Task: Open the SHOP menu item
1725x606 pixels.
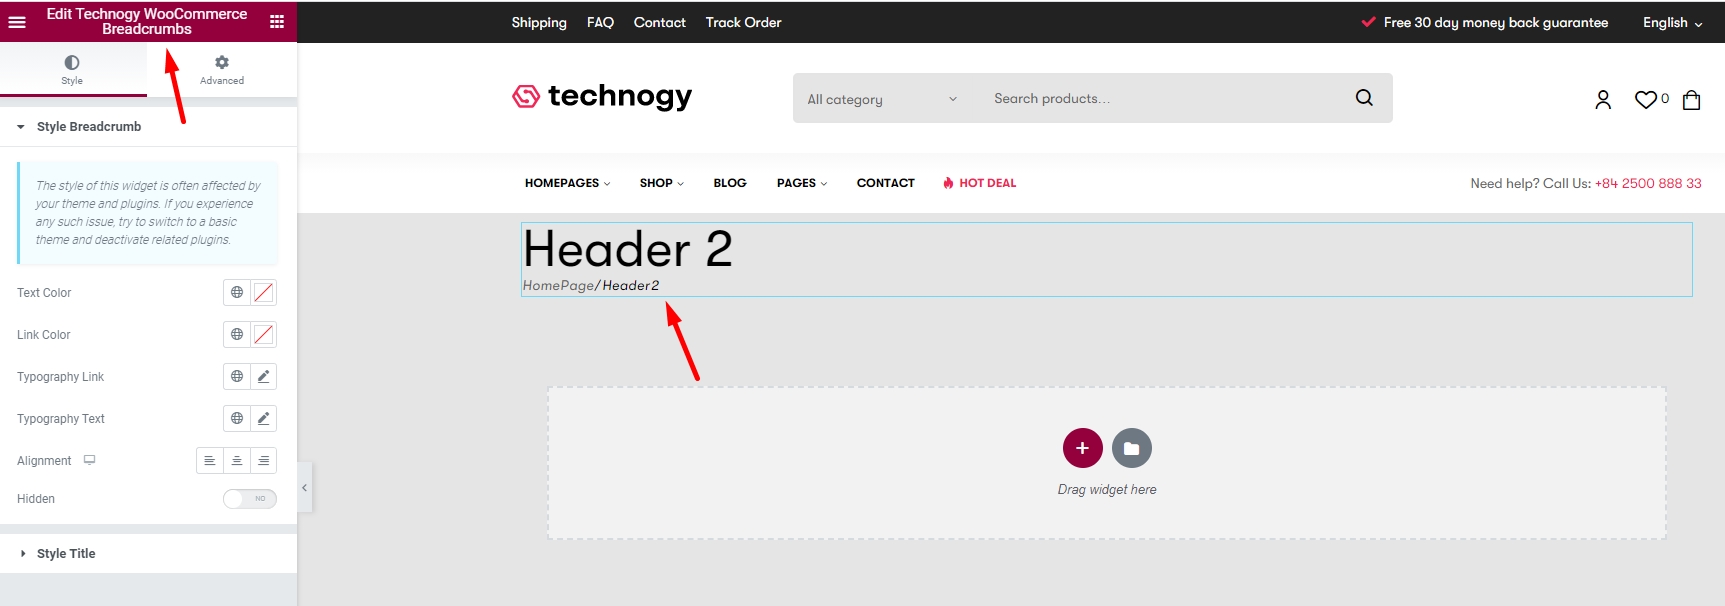Action: click(x=661, y=183)
